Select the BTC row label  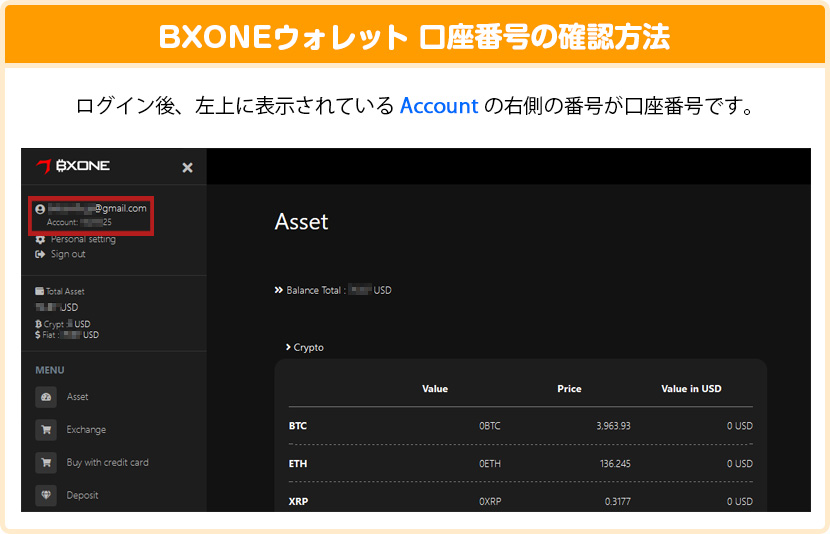(x=297, y=426)
